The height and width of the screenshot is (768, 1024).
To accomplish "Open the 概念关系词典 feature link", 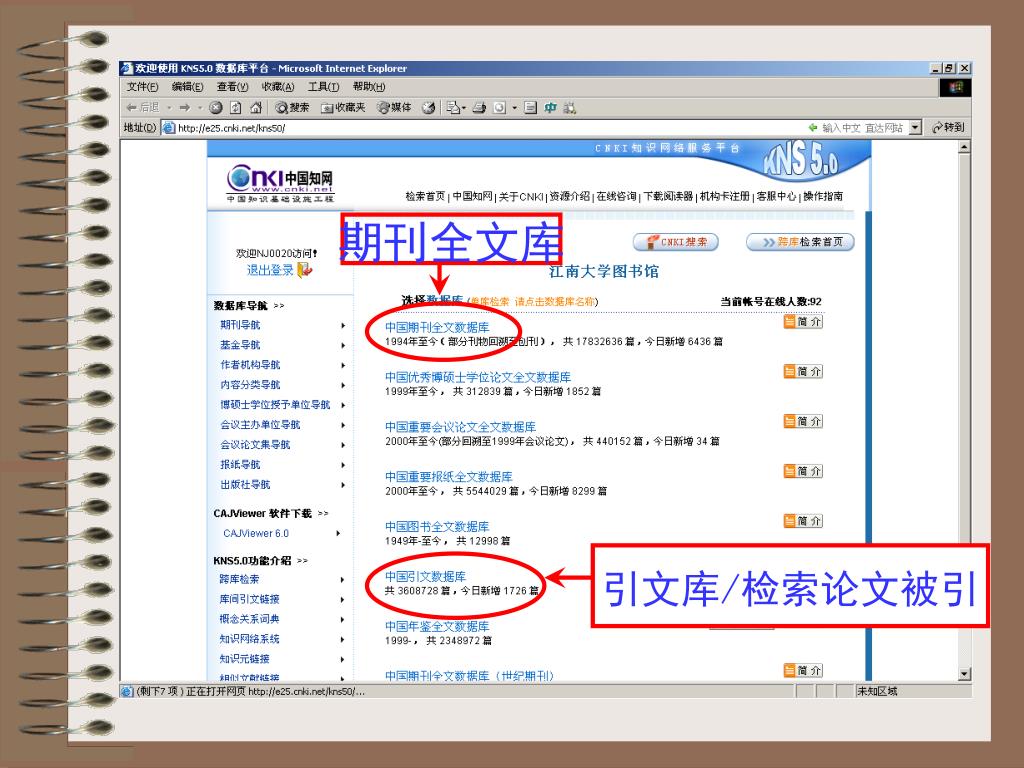I will click(x=249, y=619).
